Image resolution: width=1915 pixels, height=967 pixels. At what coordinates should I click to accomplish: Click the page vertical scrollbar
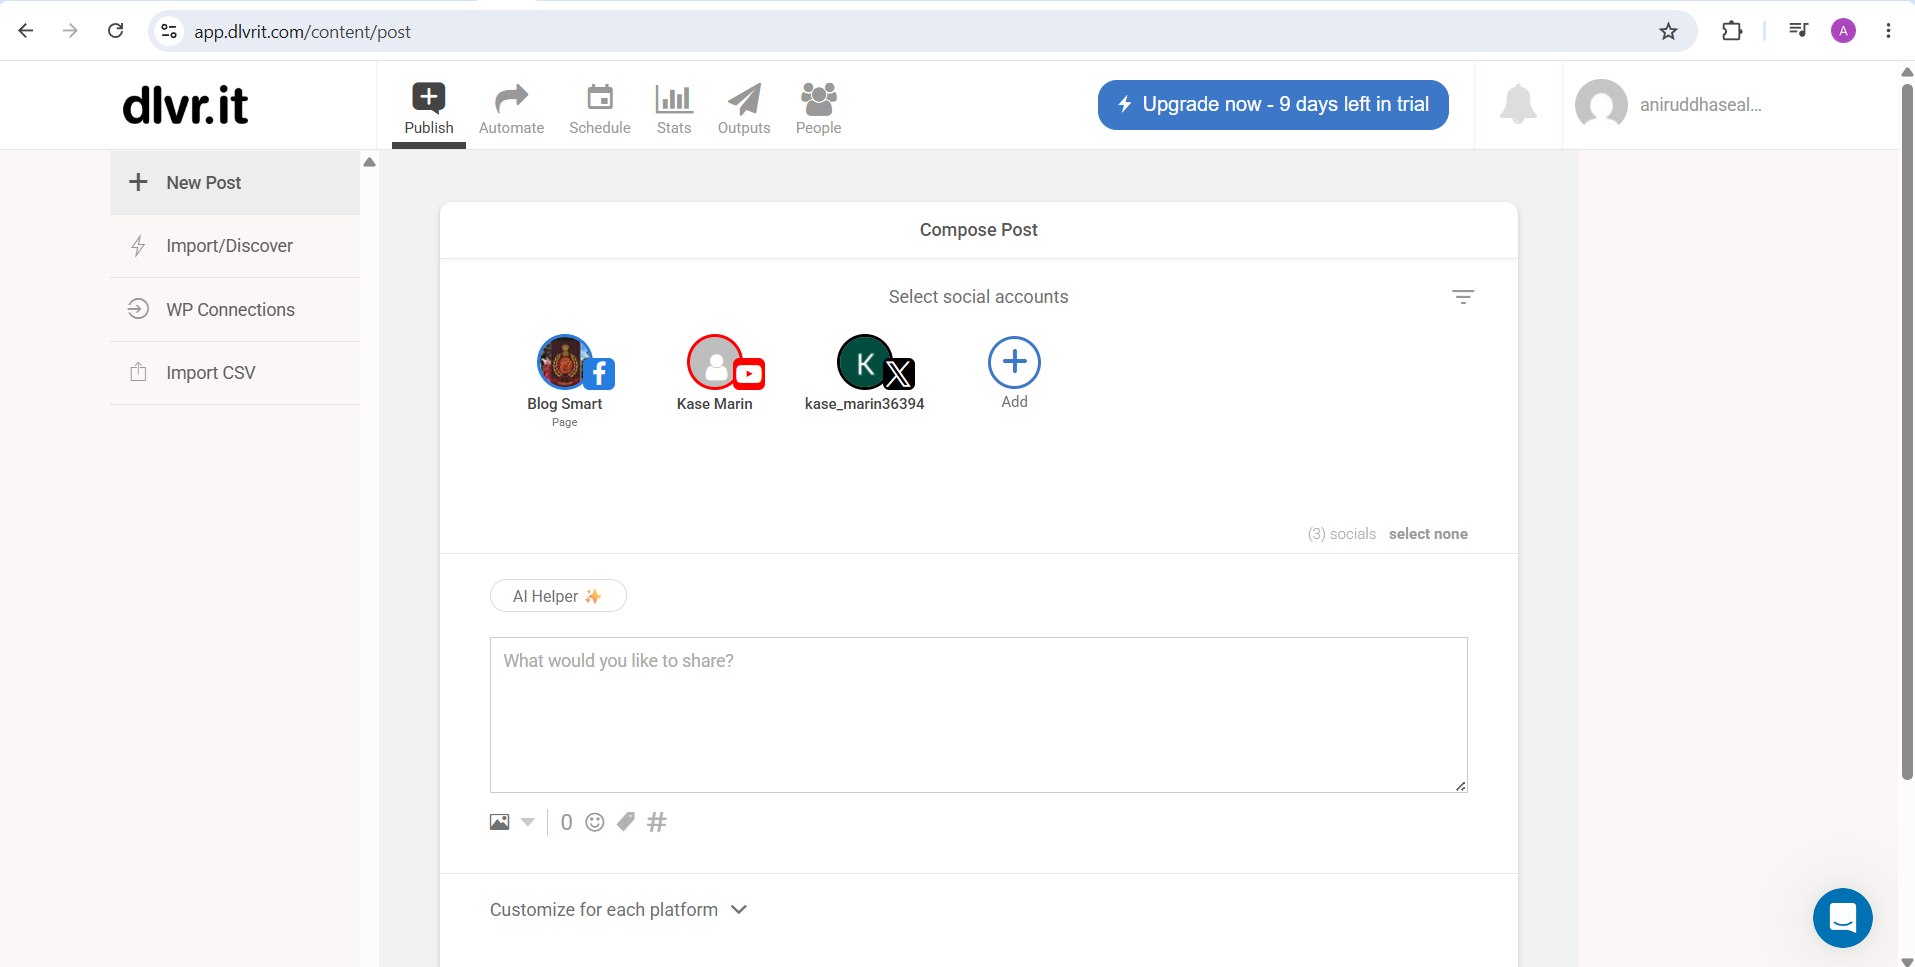(x=1907, y=430)
